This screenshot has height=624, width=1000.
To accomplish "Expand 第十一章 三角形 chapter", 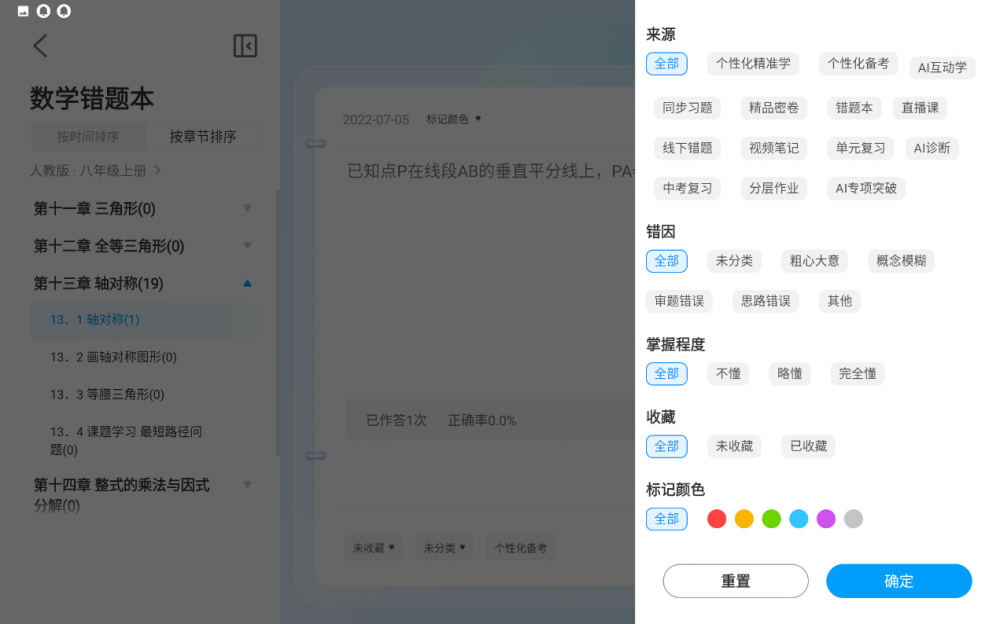I will click(x=247, y=209).
